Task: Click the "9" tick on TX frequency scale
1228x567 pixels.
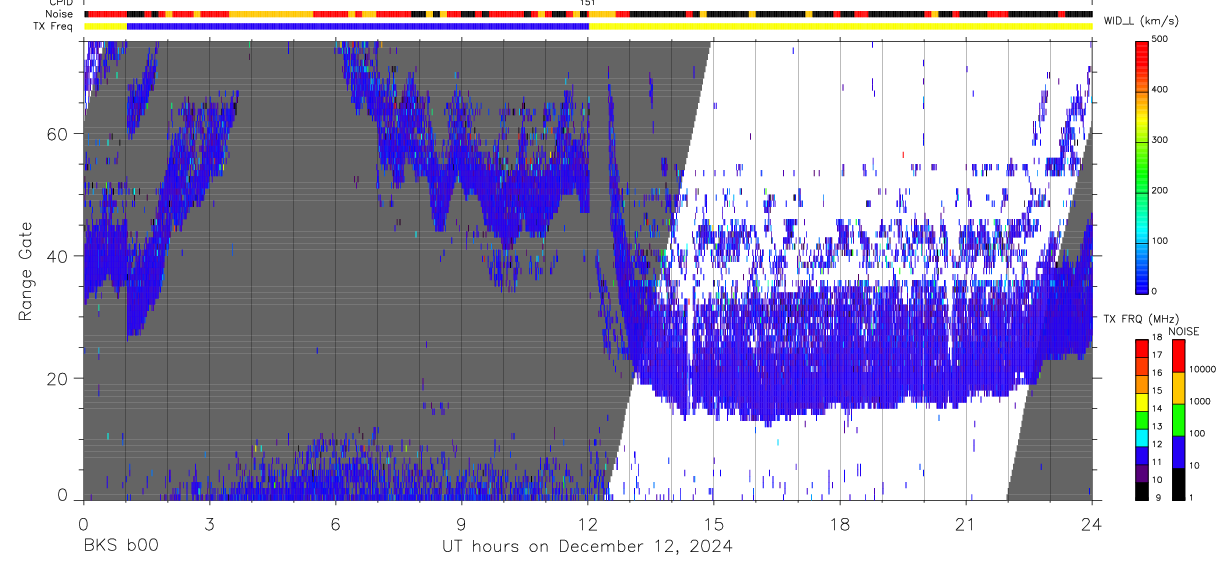Action: [1157, 497]
